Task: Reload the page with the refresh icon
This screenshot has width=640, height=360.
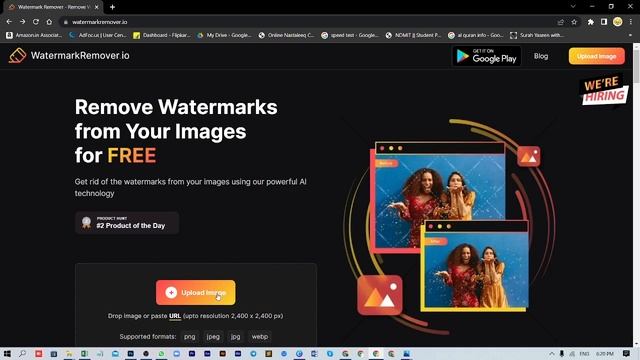Action: [36, 22]
